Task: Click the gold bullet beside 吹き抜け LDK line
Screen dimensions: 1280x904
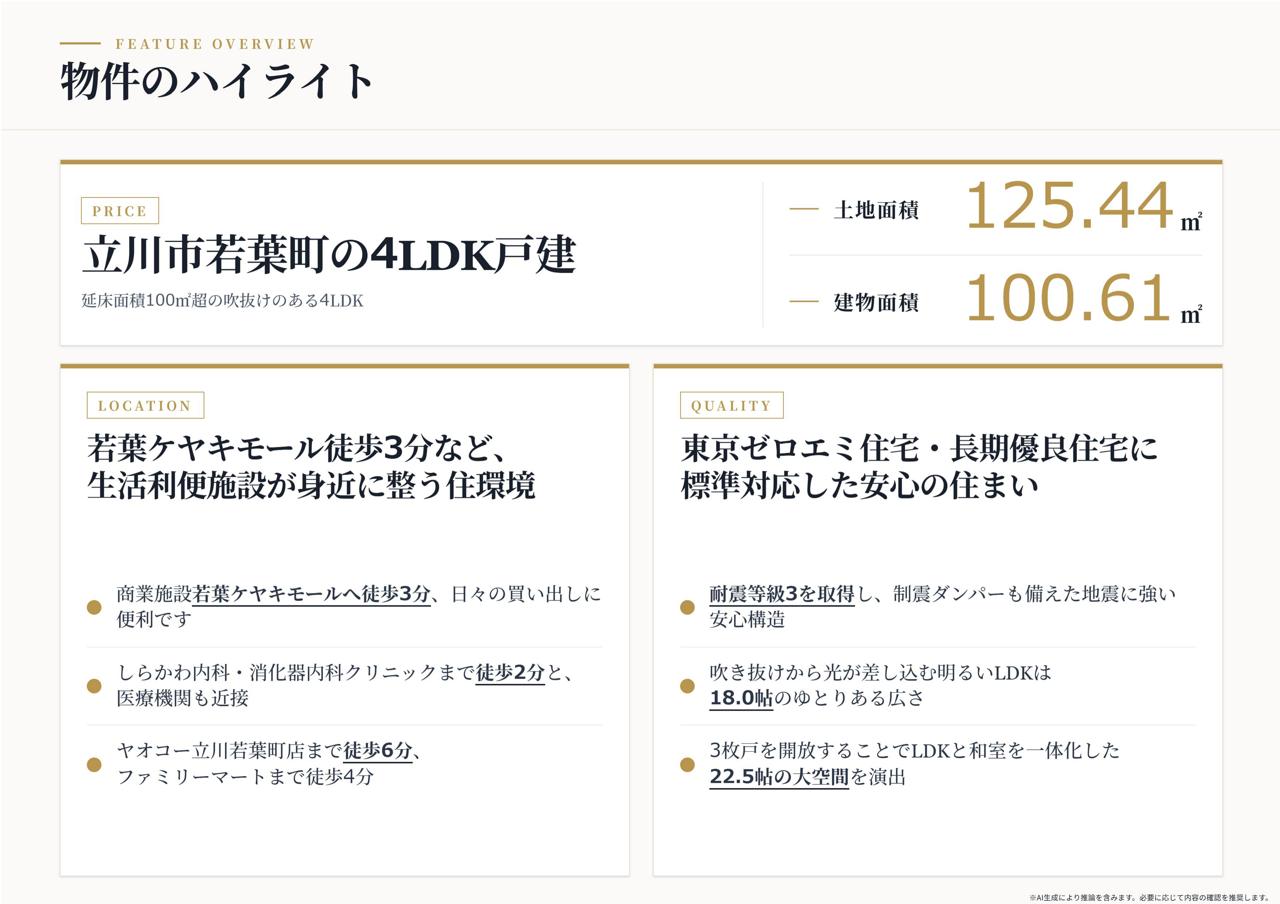Action: (x=687, y=686)
